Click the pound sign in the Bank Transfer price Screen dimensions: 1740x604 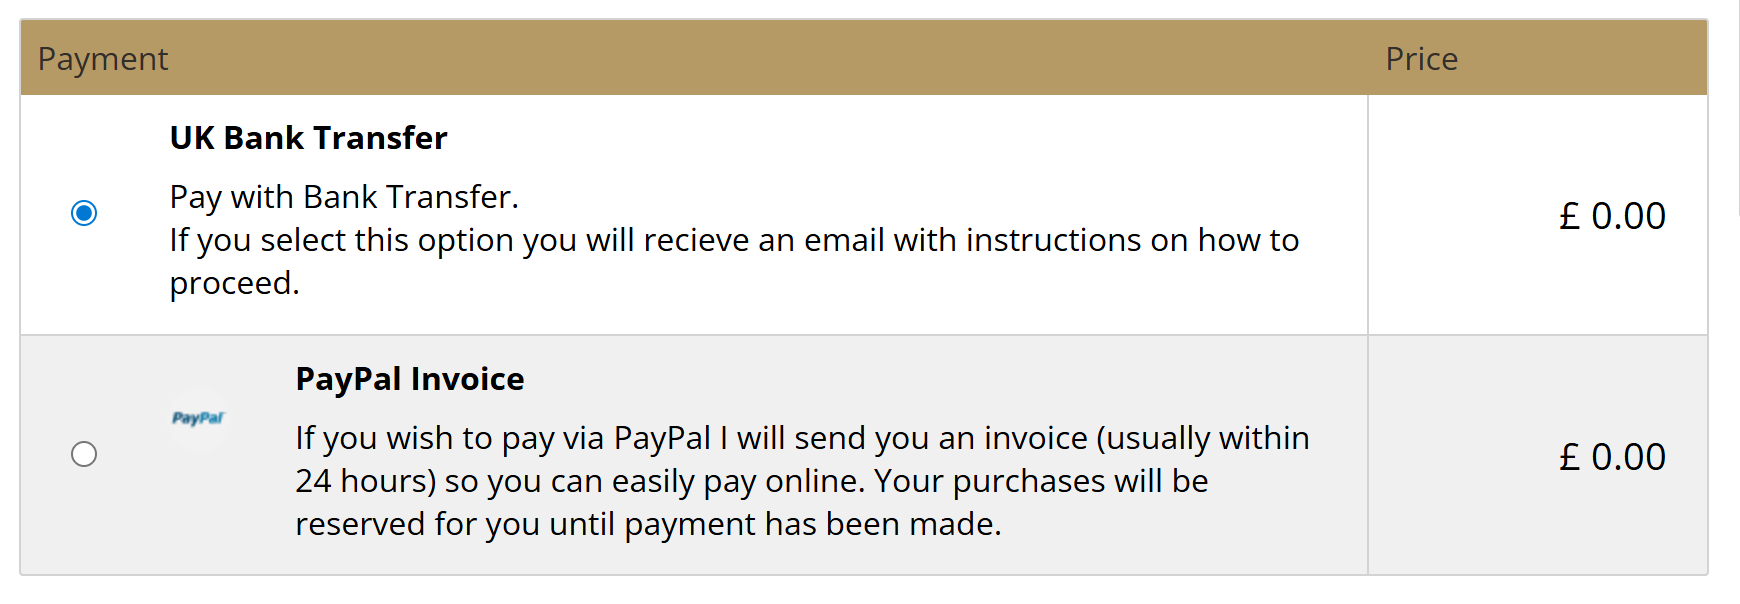click(1569, 216)
